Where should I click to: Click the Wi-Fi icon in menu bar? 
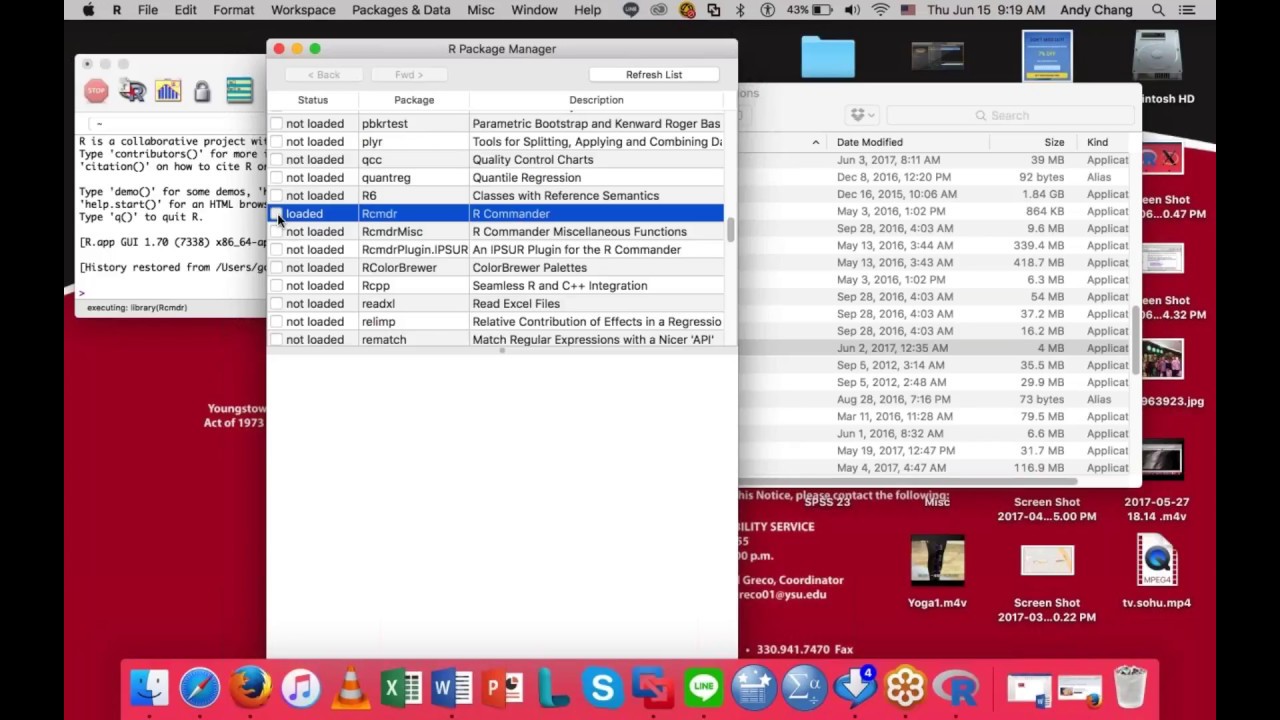[x=880, y=10]
